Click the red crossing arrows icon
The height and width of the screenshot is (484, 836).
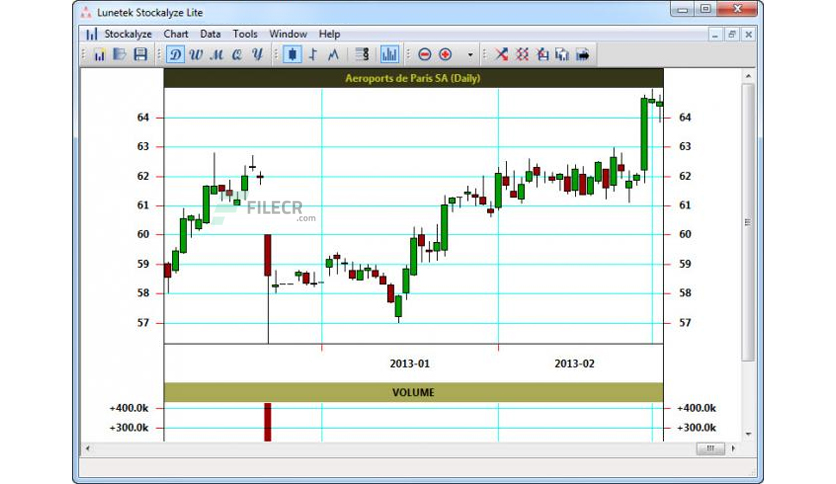tap(501, 54)
